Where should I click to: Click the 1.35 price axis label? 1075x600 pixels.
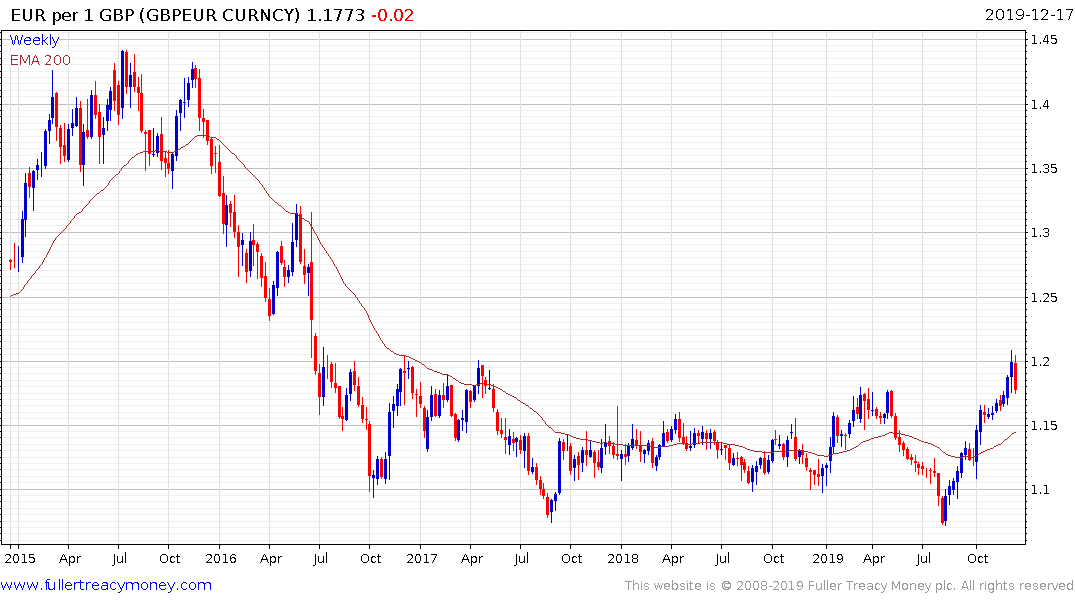point(1044,169)
